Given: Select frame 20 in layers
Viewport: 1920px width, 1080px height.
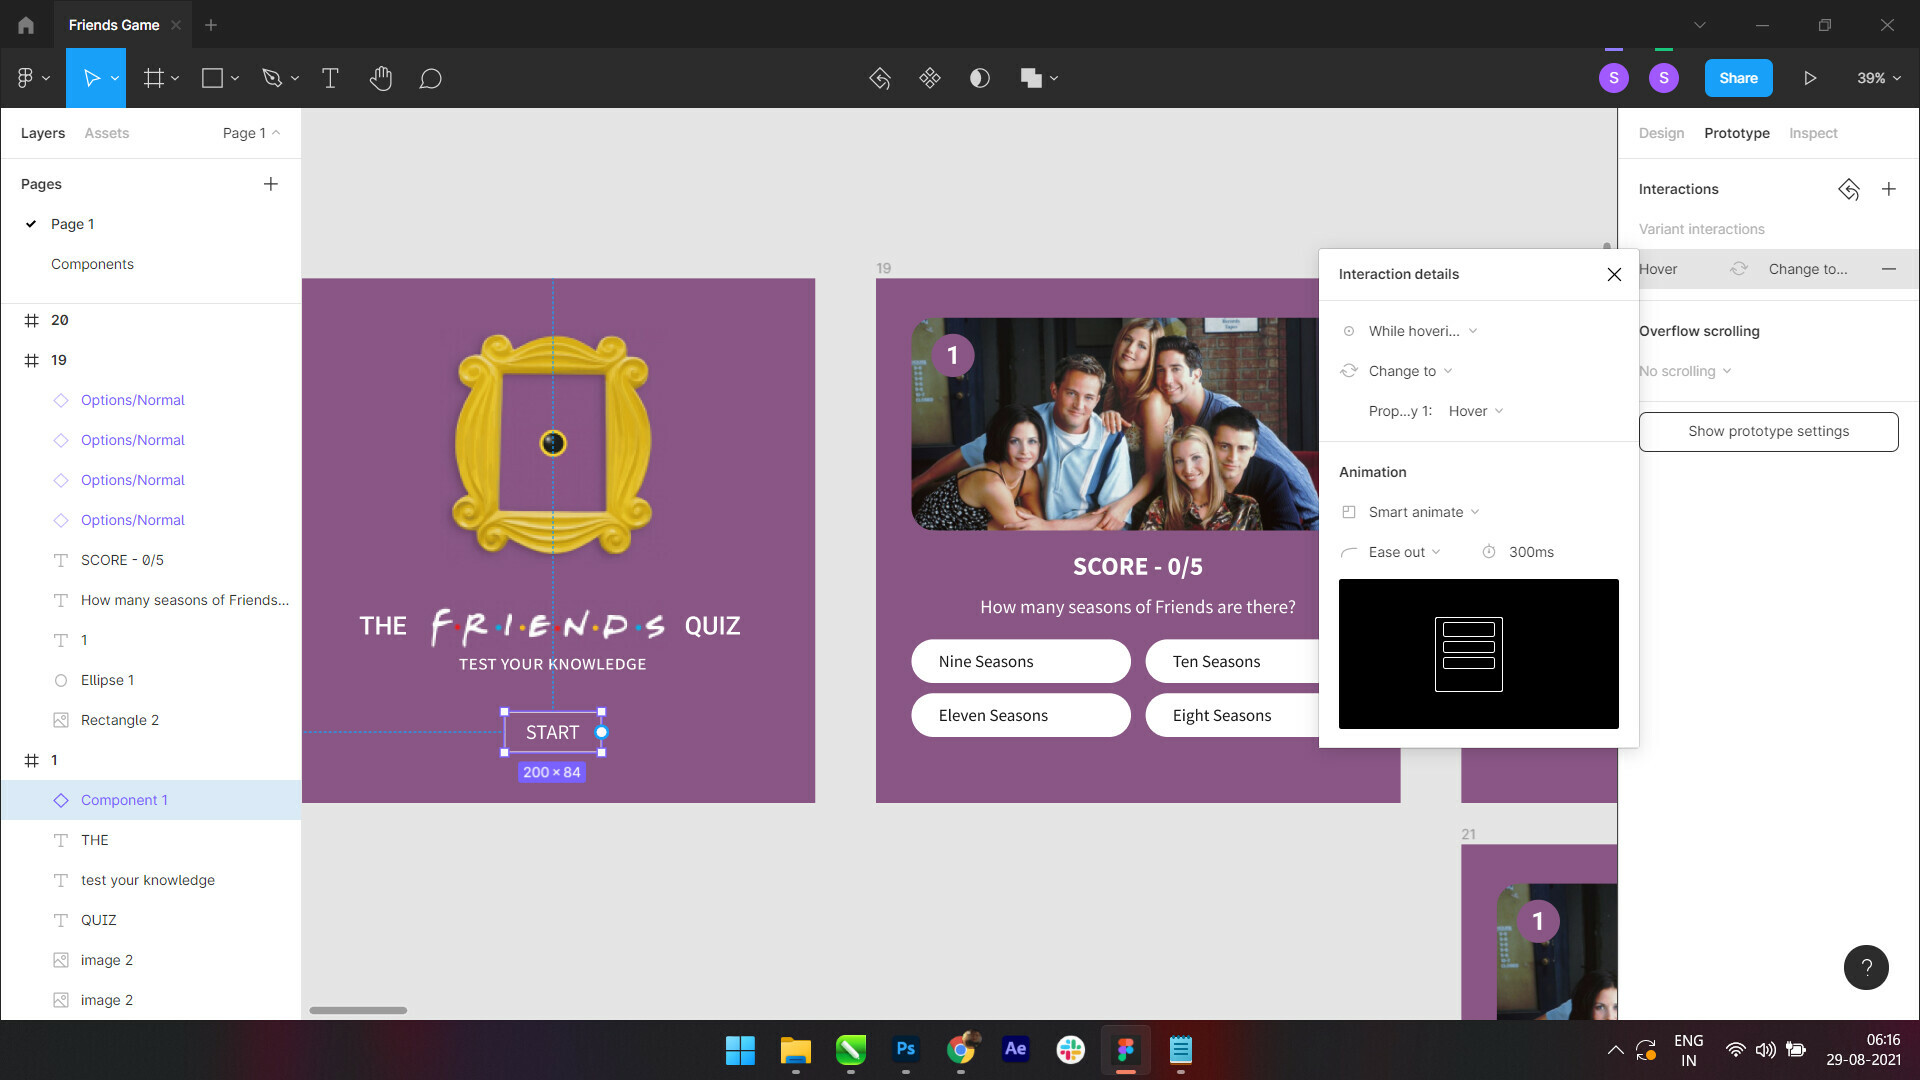Looking at the screenshot, I should click(151, 320).
